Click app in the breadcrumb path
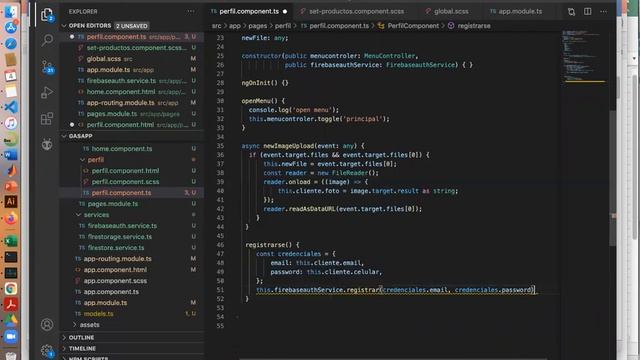This screenshot has height=360, width=640. (x=235, y=26)
